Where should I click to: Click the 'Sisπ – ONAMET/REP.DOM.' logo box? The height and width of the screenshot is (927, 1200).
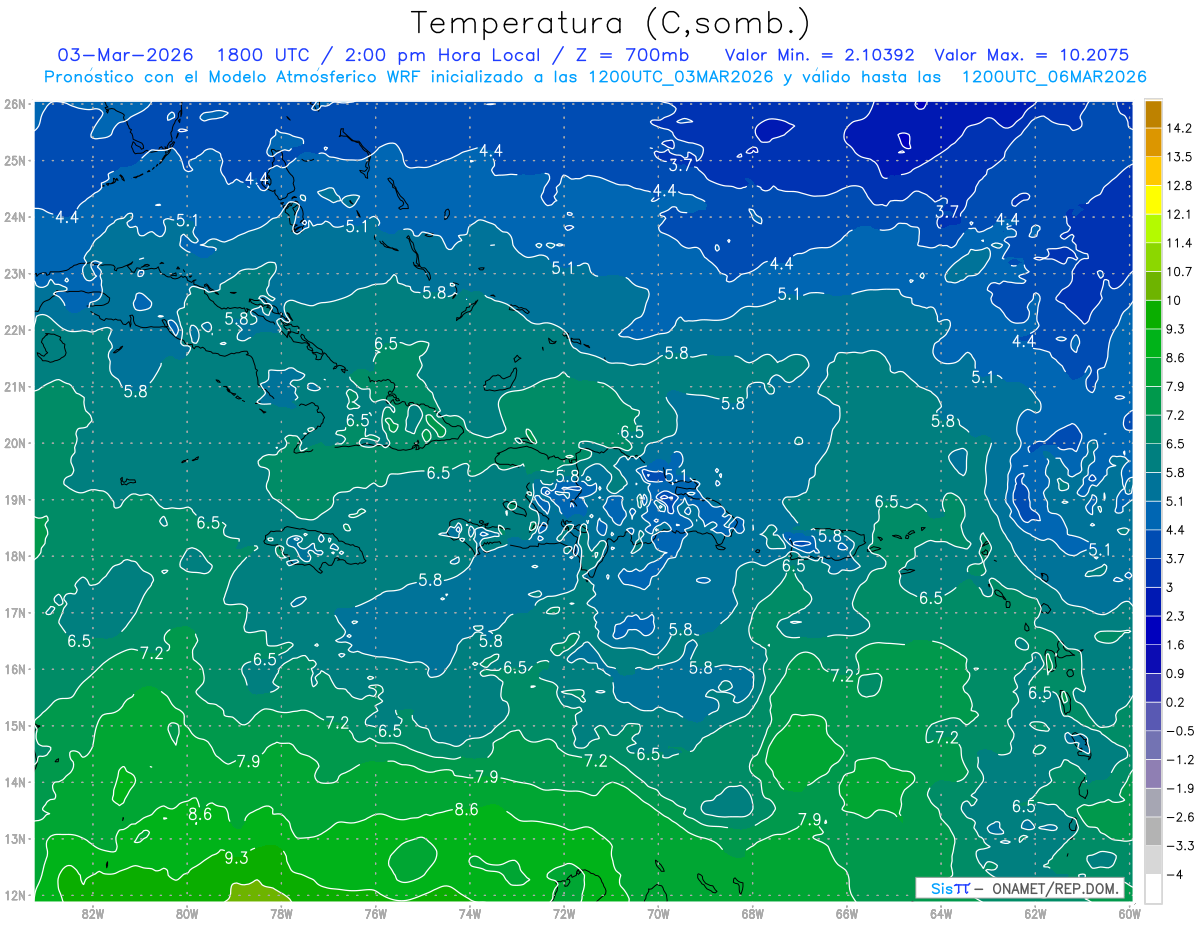point(1019,888)
